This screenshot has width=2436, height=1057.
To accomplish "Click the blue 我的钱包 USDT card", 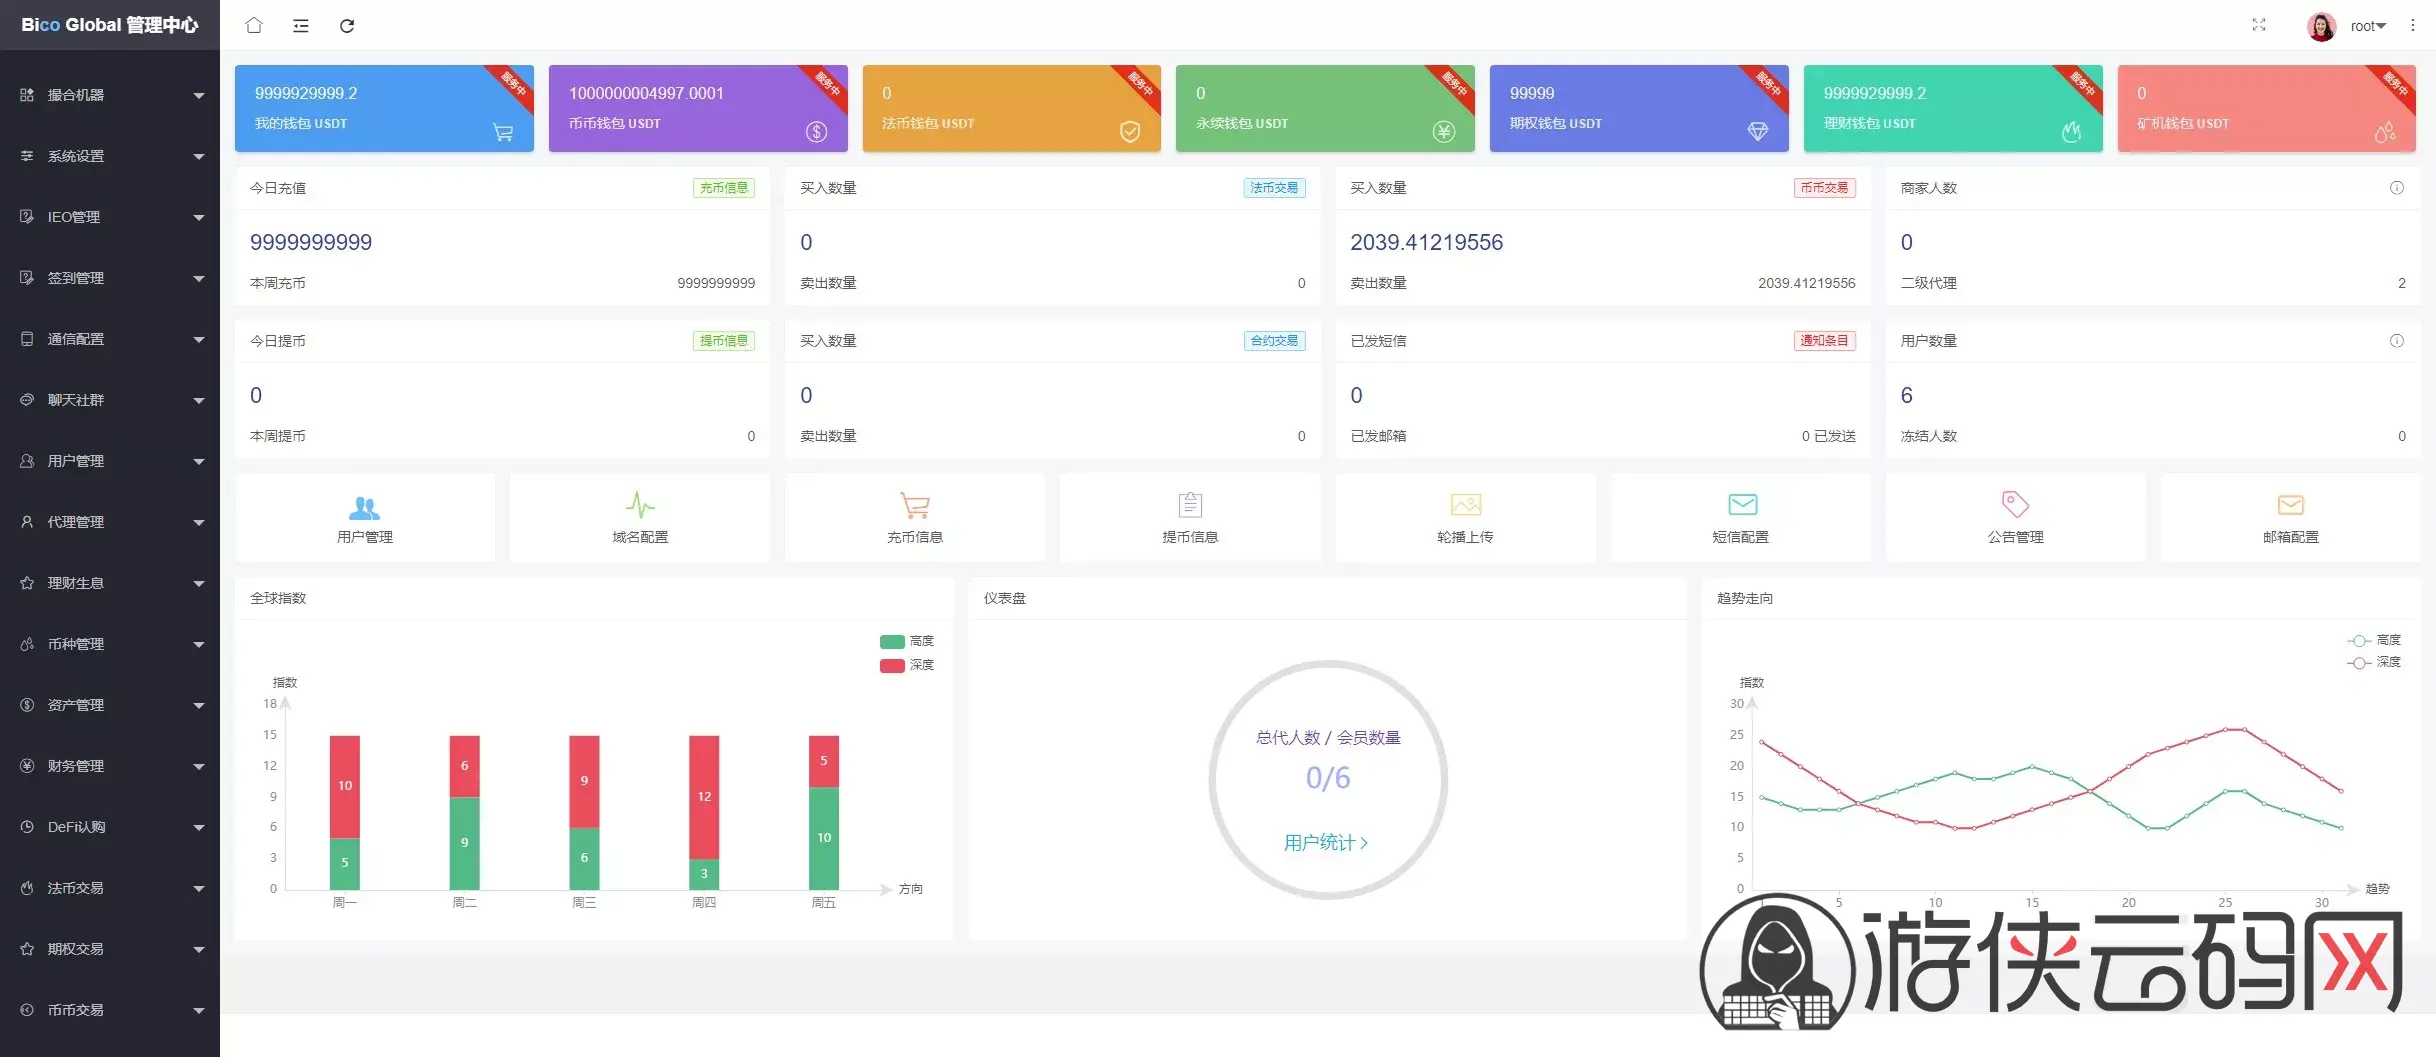I will pyautogui.click(x=384, y=108).
